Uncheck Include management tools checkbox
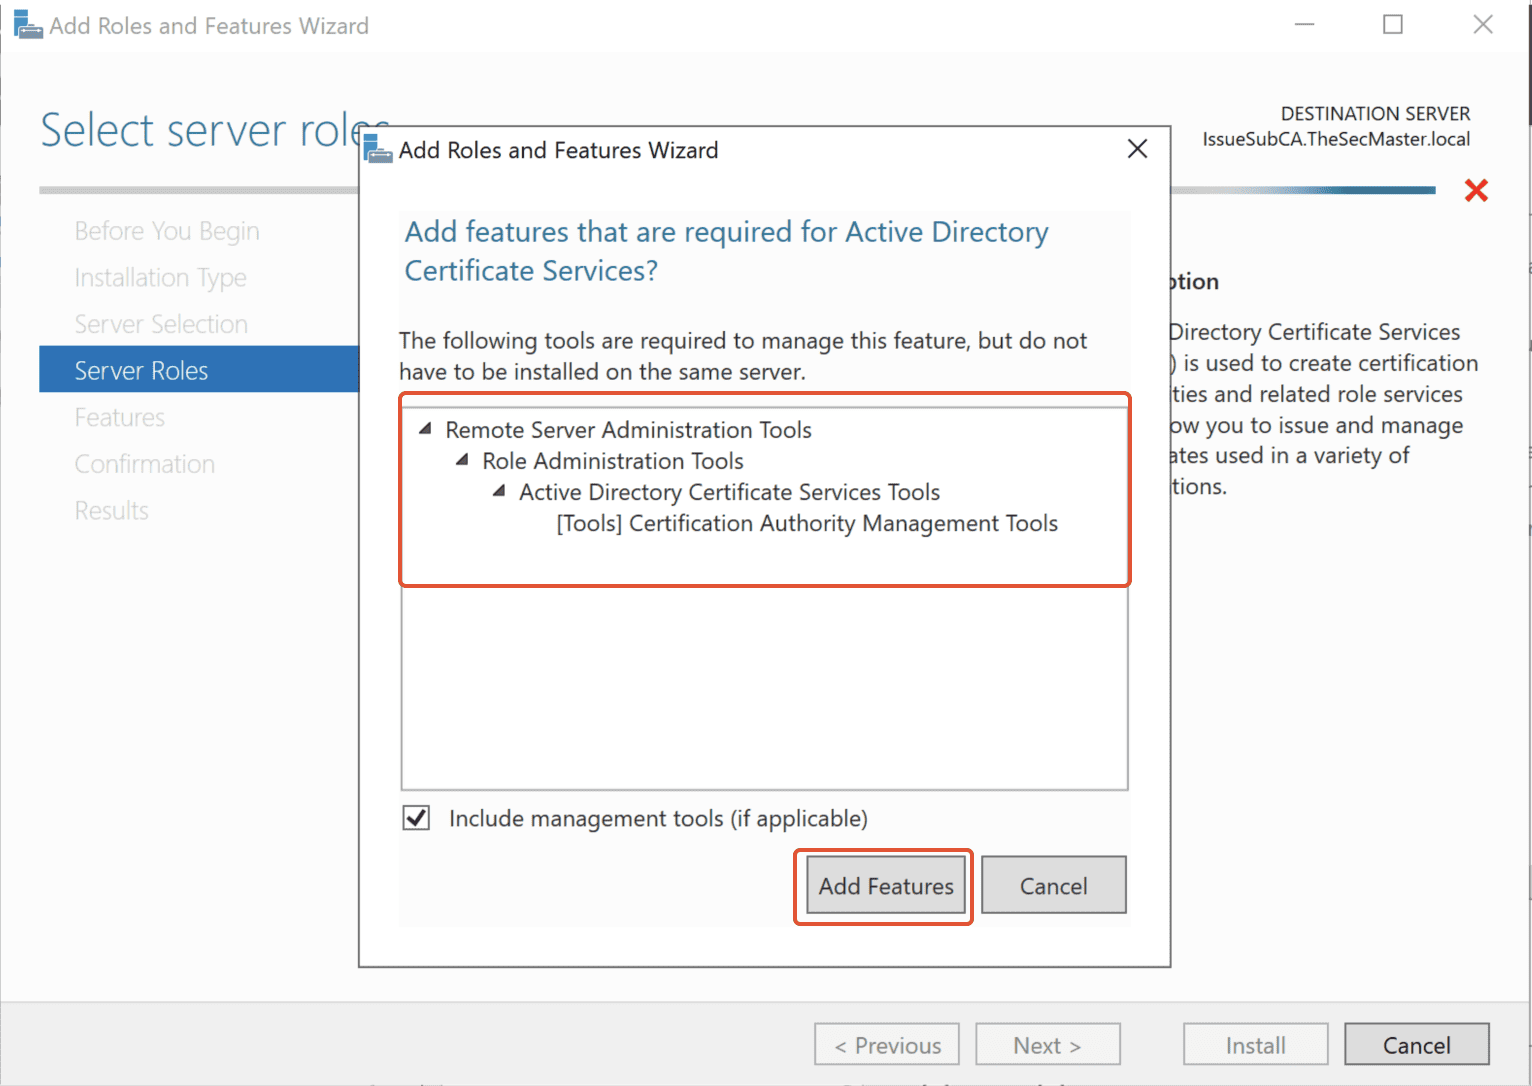Viewport: 1532px width, 1086px height. 416,818
